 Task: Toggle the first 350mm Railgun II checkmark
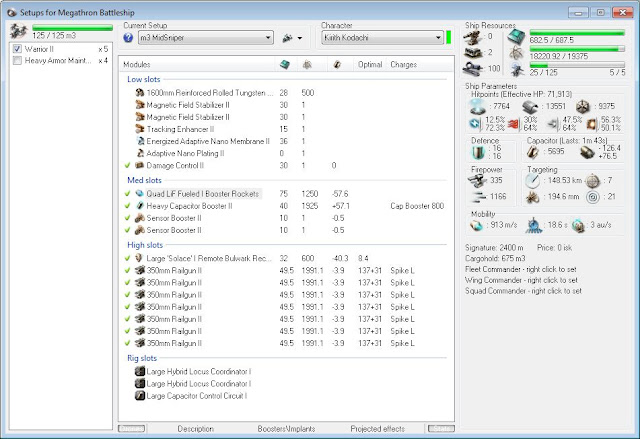128,270
